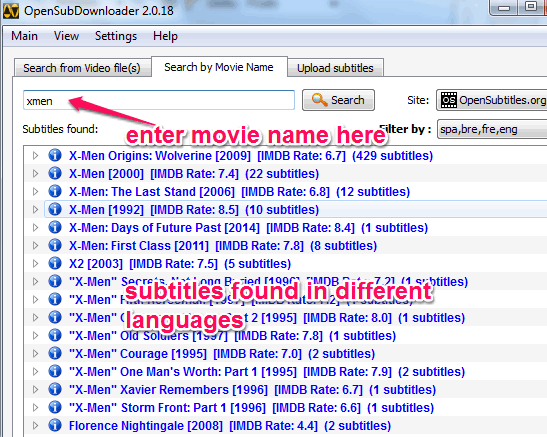Switch to Upload subtitles tab
The width and height of the screenshot is (547, 437).
coord(335,68)
